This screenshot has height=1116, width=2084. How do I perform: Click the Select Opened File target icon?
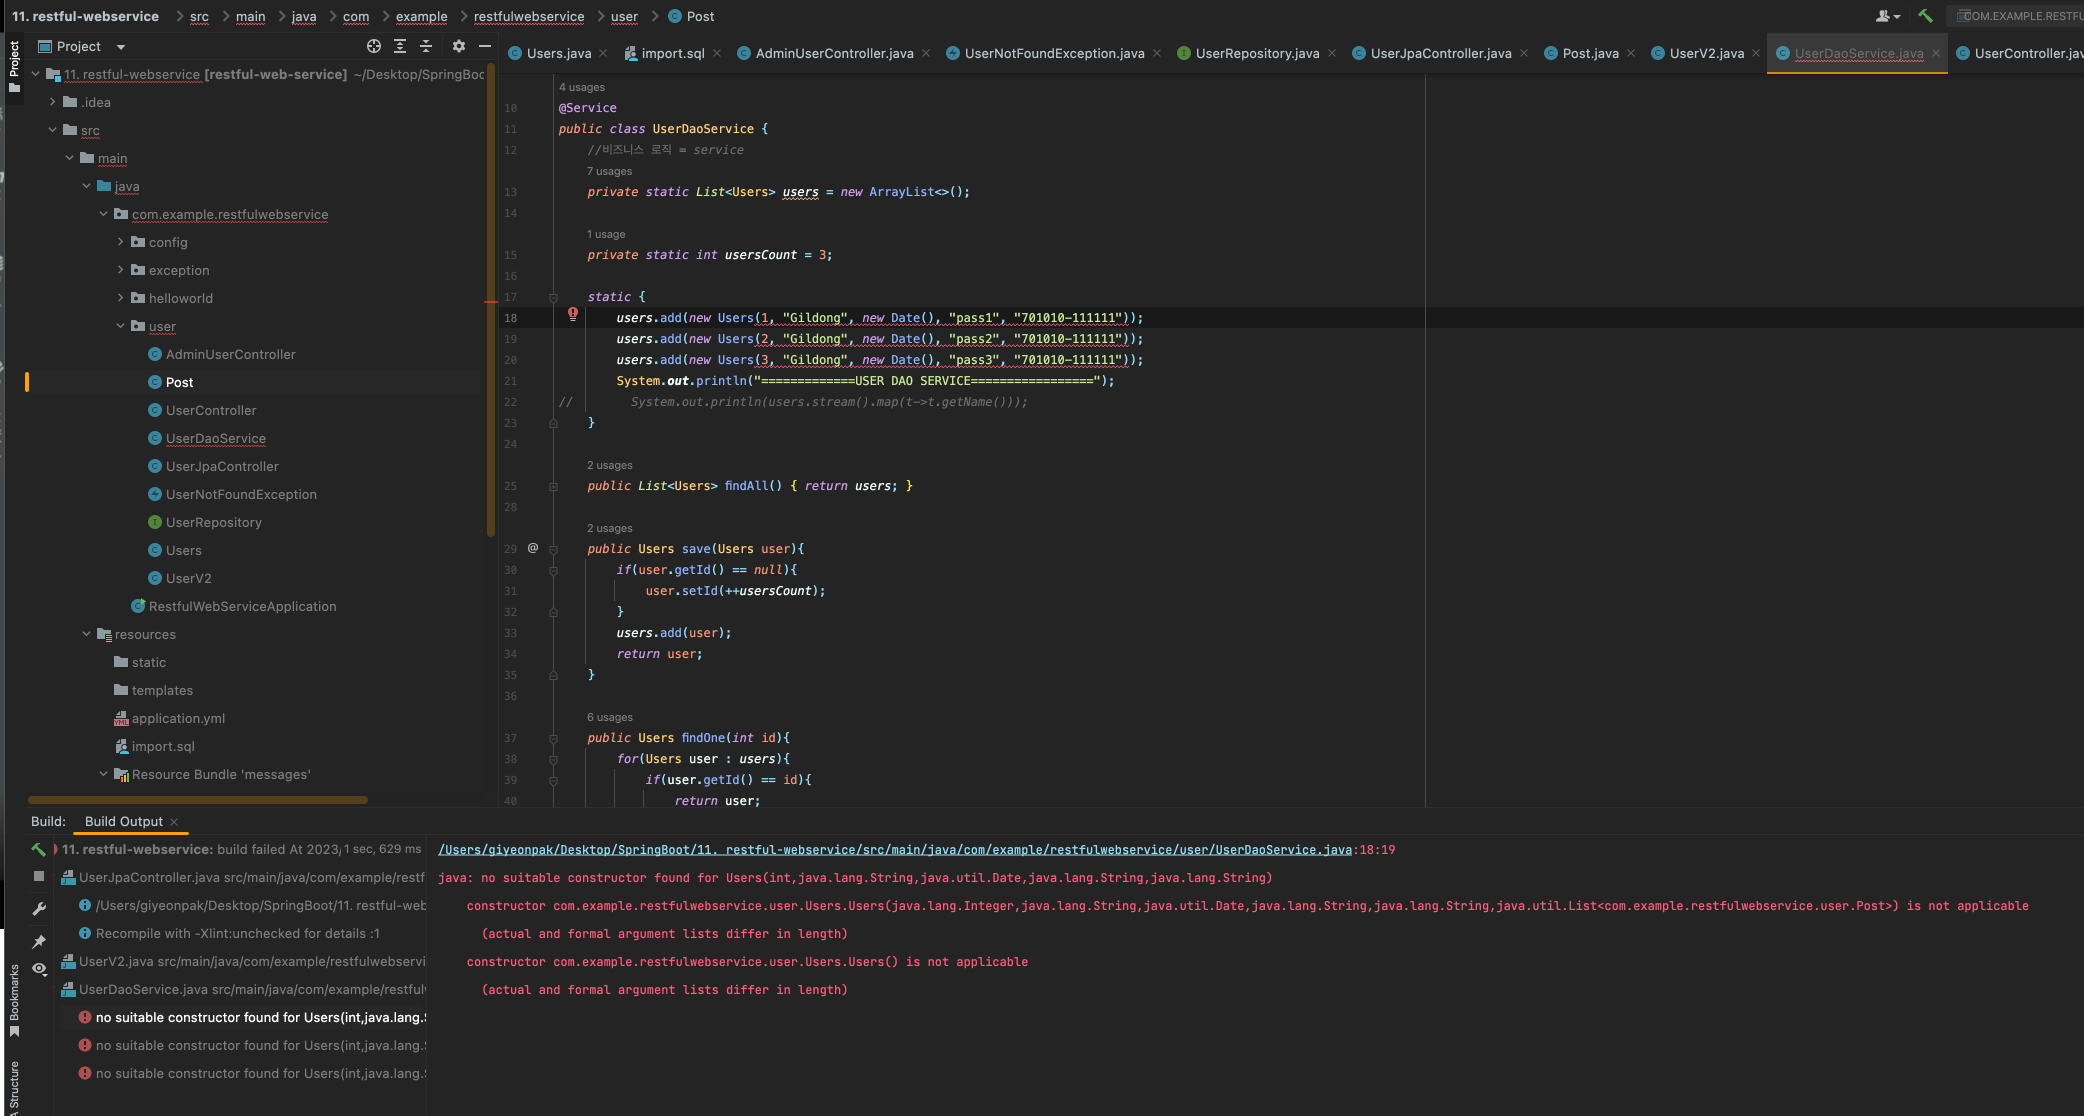click(x=374, y=46)
